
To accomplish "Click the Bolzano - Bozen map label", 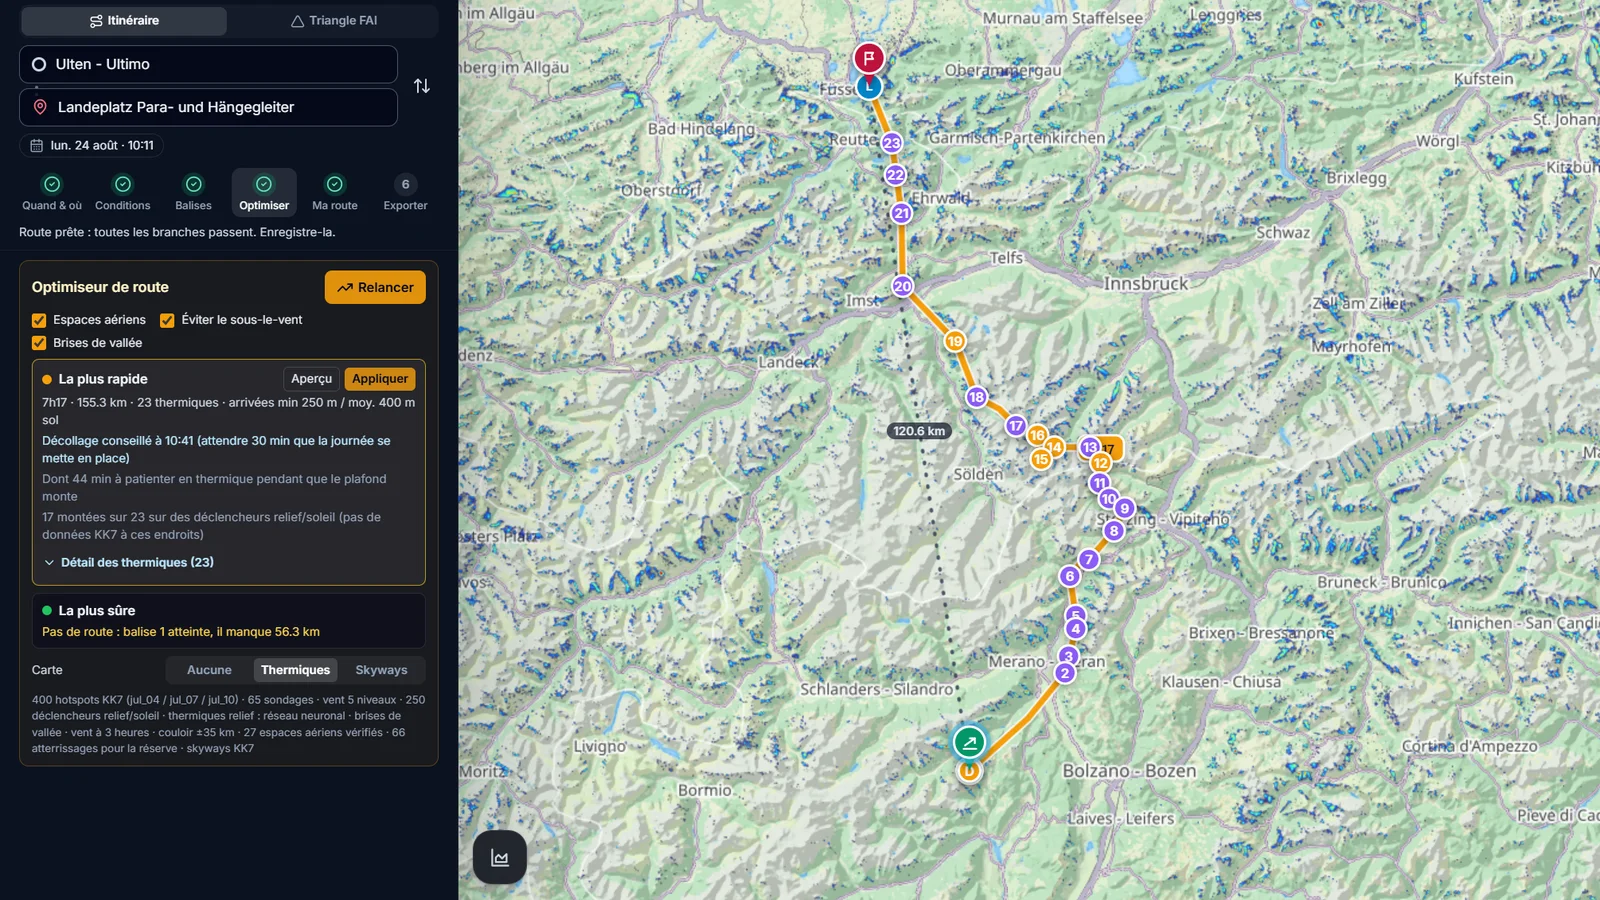I will 1129,771.
